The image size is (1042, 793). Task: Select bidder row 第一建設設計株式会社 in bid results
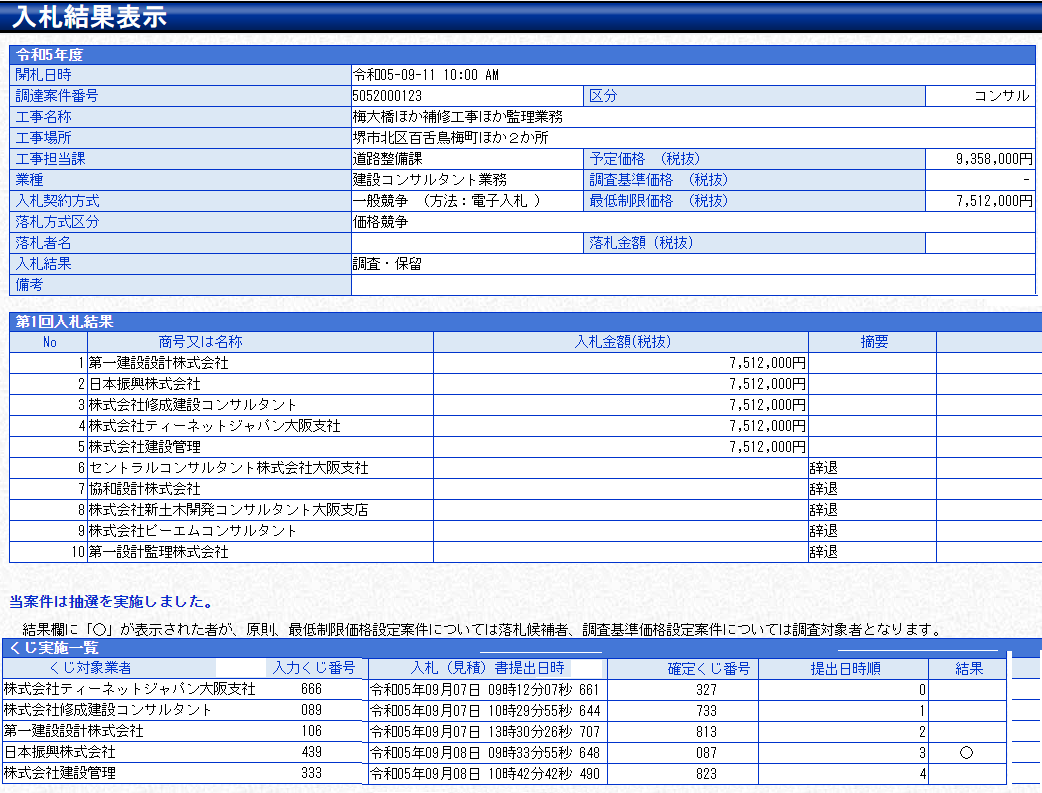[158, 363]
